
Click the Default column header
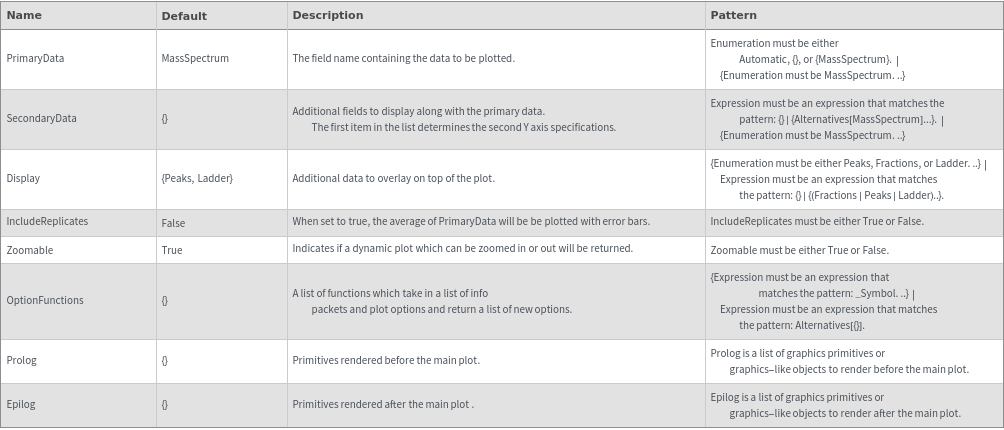[x=184, y=16]
